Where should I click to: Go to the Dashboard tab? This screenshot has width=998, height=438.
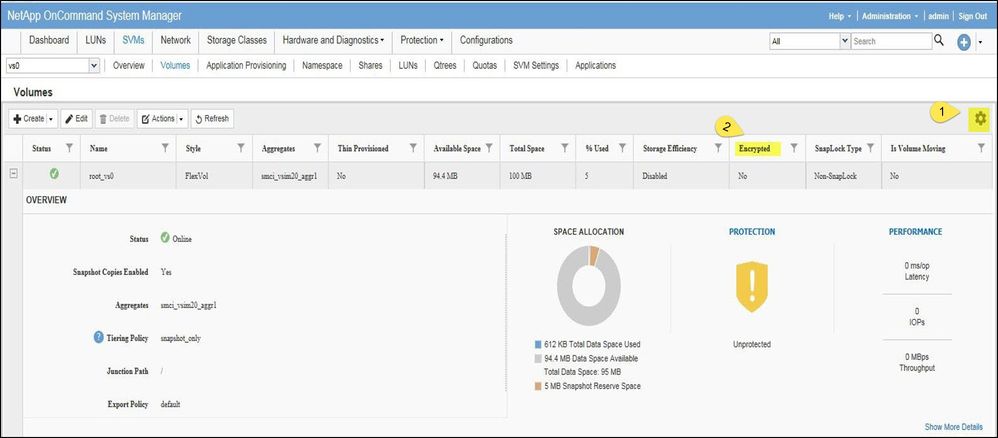49,40
